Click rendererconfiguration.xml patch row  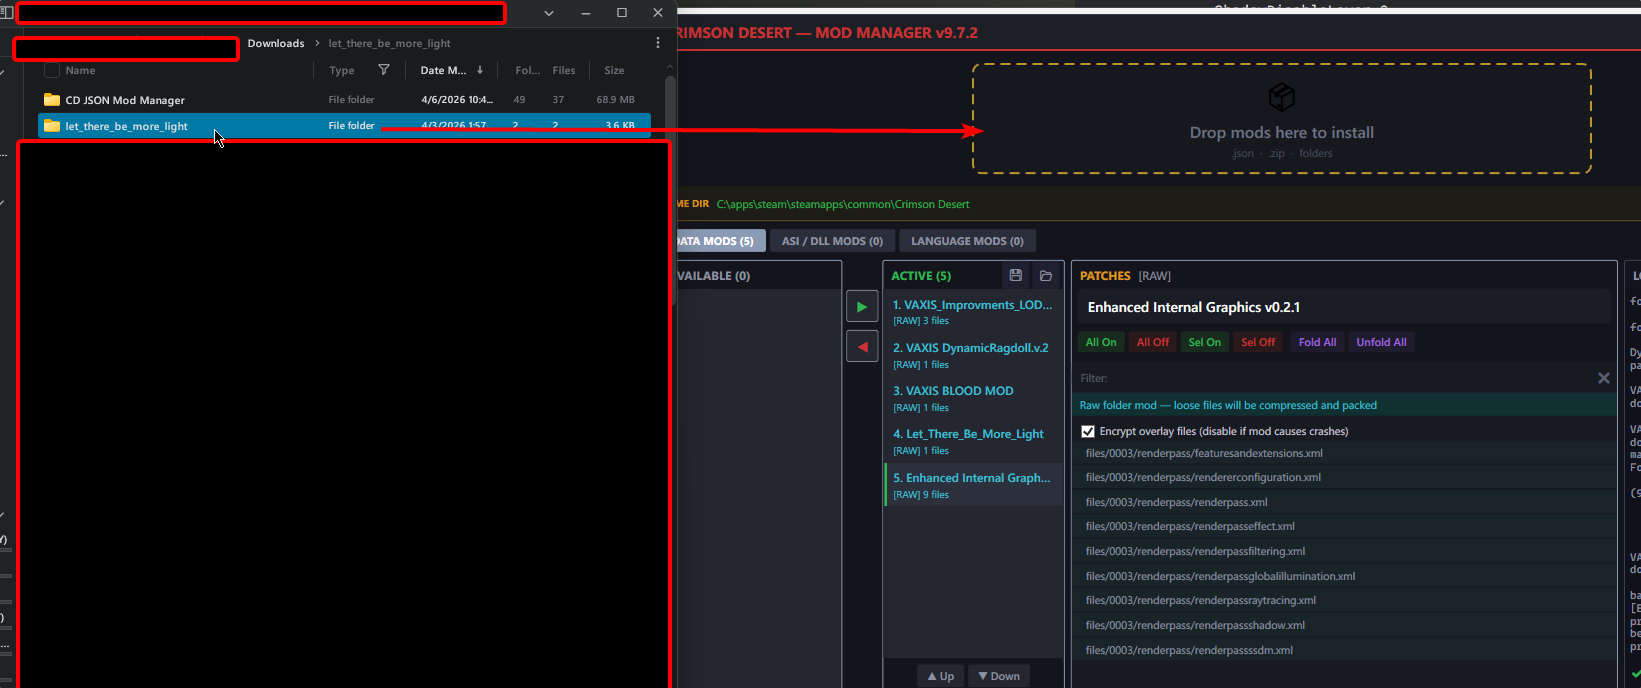coord(1346,477)
